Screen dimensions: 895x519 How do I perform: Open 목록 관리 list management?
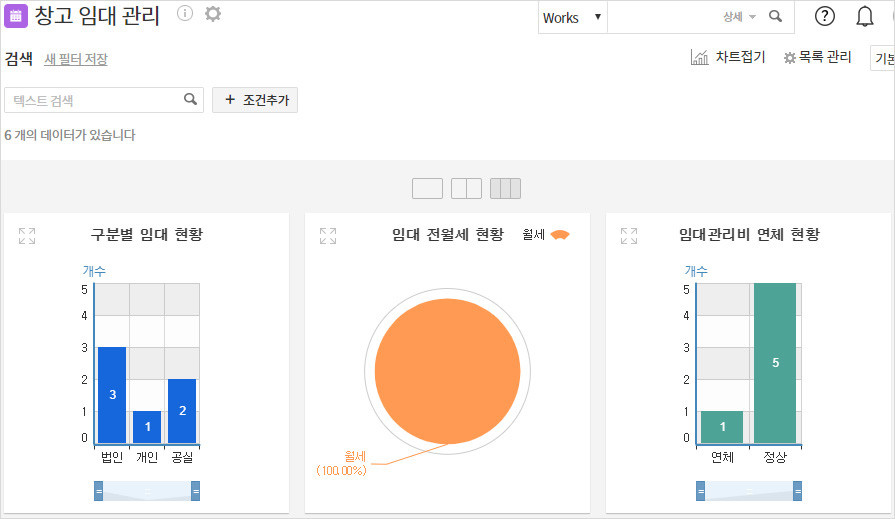[817, 57]
